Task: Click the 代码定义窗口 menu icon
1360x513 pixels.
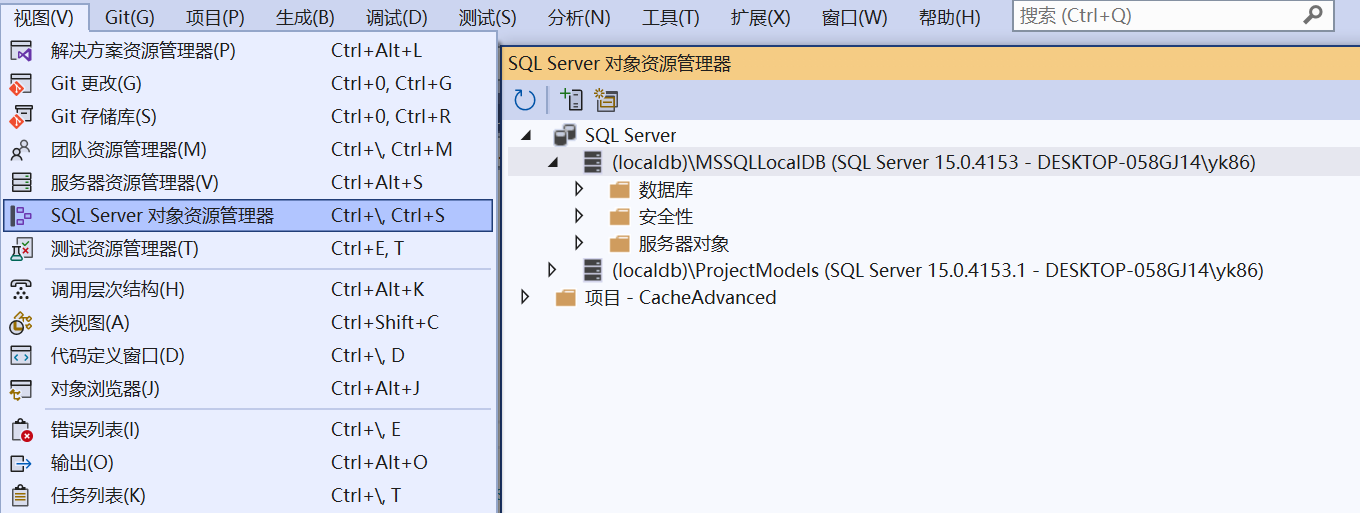Action: point(21,355)
